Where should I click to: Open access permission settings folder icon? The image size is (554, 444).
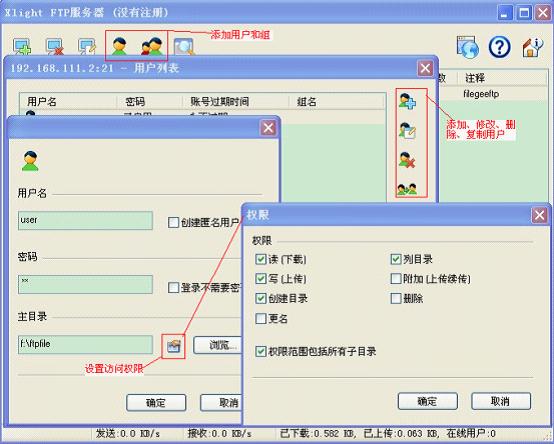[x=173, y=346]
